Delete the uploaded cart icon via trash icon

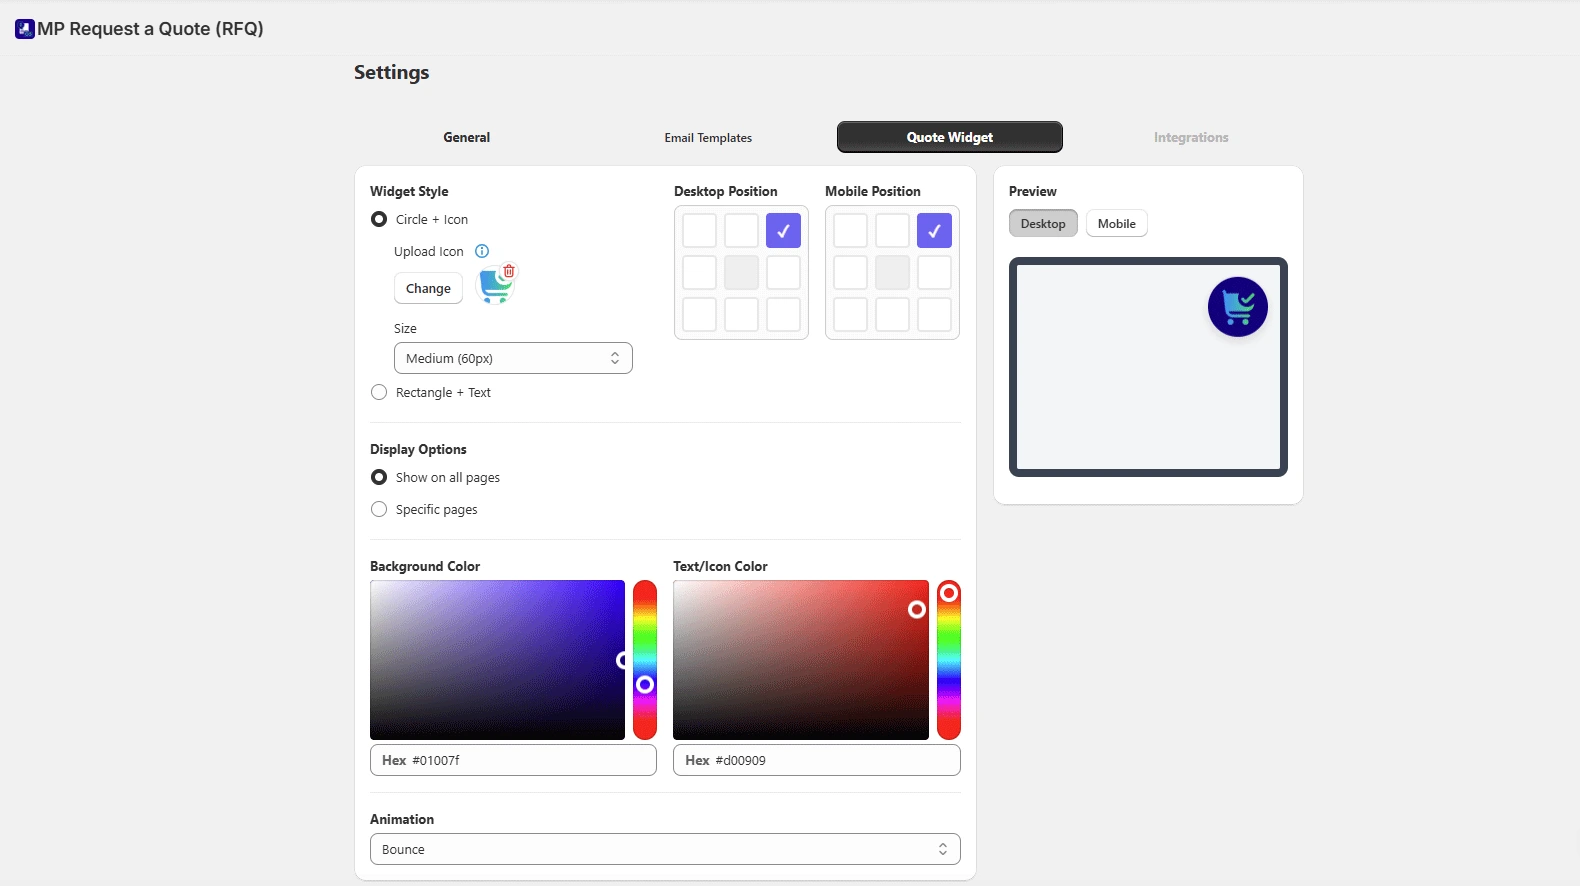[509, 271]
